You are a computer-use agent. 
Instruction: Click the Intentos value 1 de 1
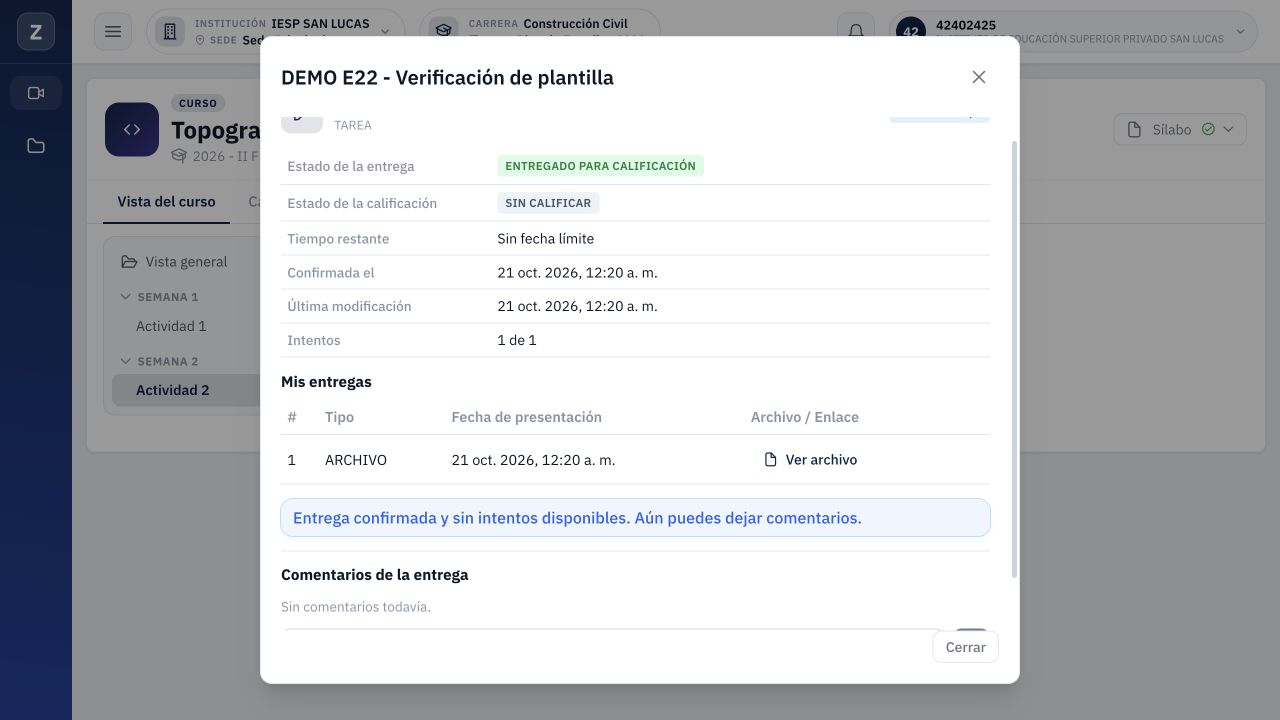tap(517, 340)
